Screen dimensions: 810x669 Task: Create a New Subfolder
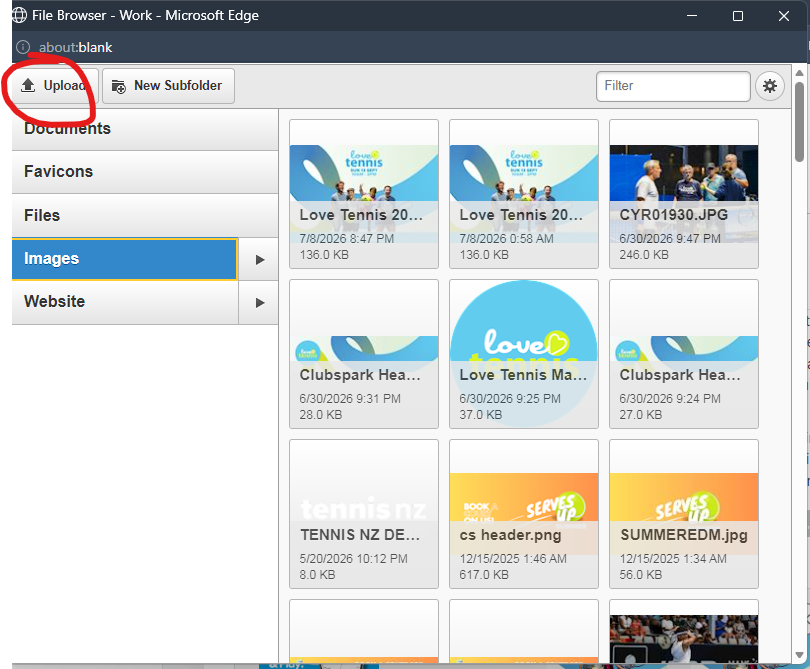pos(168,86)
